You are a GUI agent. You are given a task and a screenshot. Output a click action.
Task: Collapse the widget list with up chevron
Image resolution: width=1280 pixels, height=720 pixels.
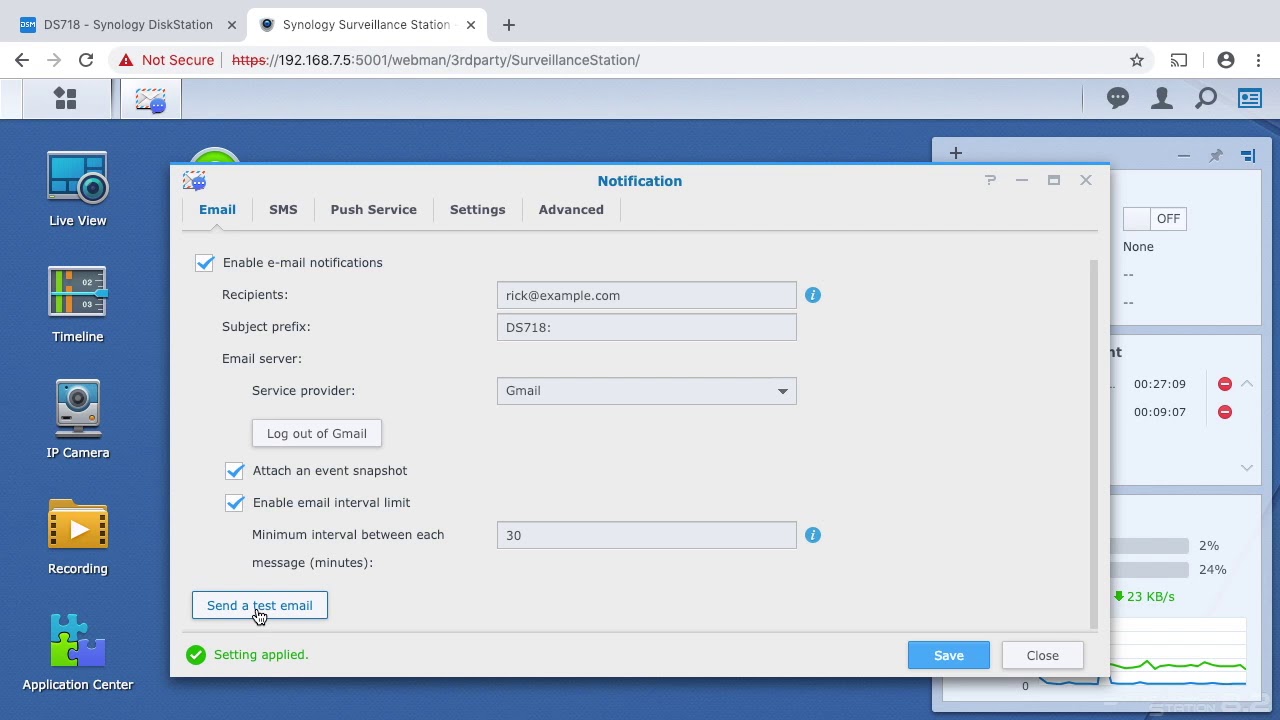1247,384
